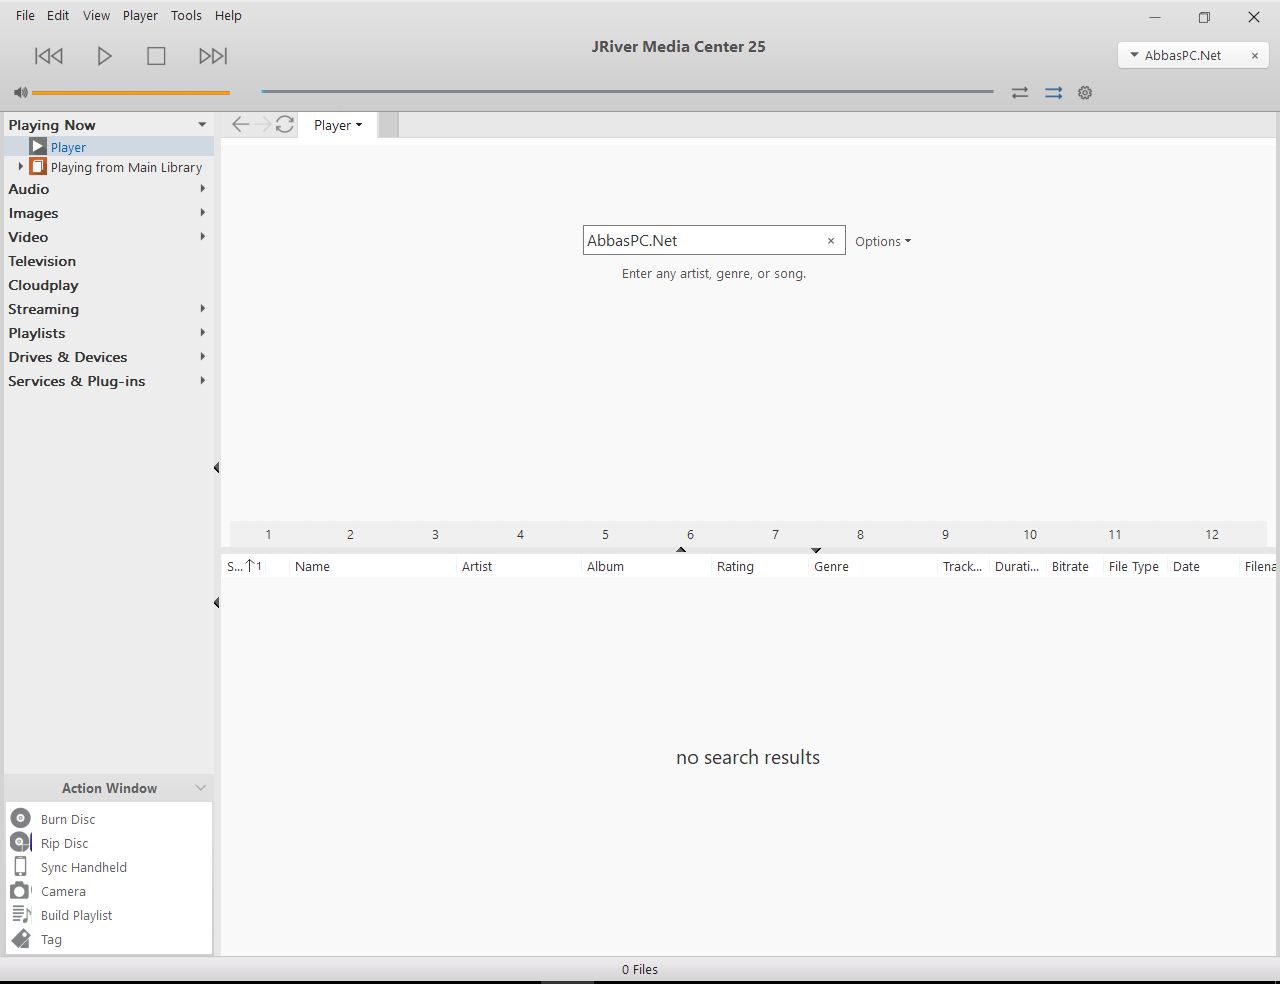Toggle repeat playback mode icon
The height and width of the screenshot is (984, 1280).
1020,93
